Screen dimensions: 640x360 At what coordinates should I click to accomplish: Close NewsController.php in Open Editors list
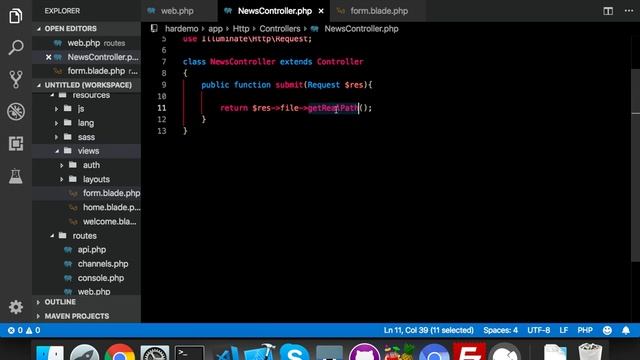49,57
